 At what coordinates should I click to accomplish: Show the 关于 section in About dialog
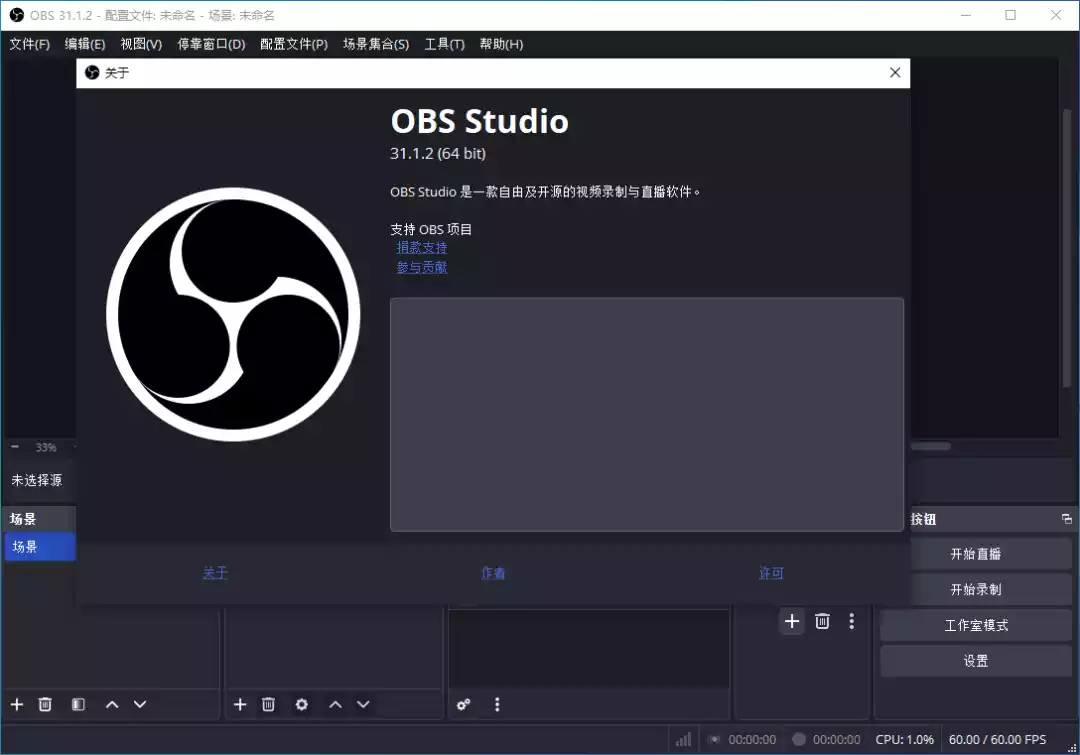coord(215,572)
